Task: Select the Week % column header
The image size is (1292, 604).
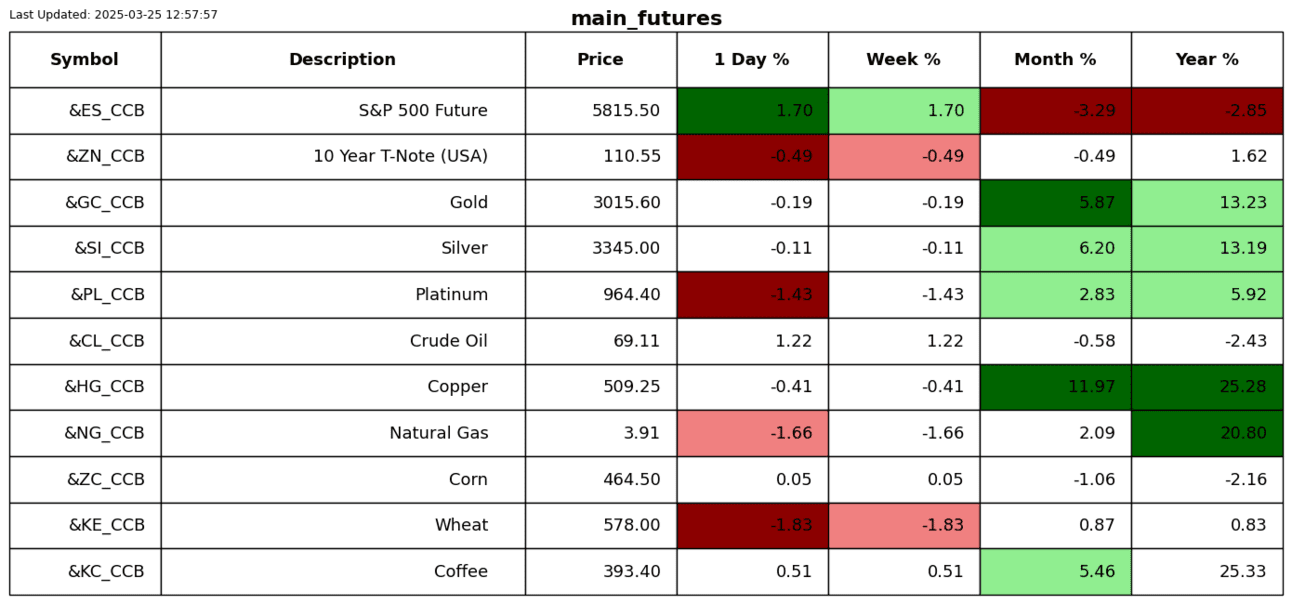Action: click(x=903, y=60)
